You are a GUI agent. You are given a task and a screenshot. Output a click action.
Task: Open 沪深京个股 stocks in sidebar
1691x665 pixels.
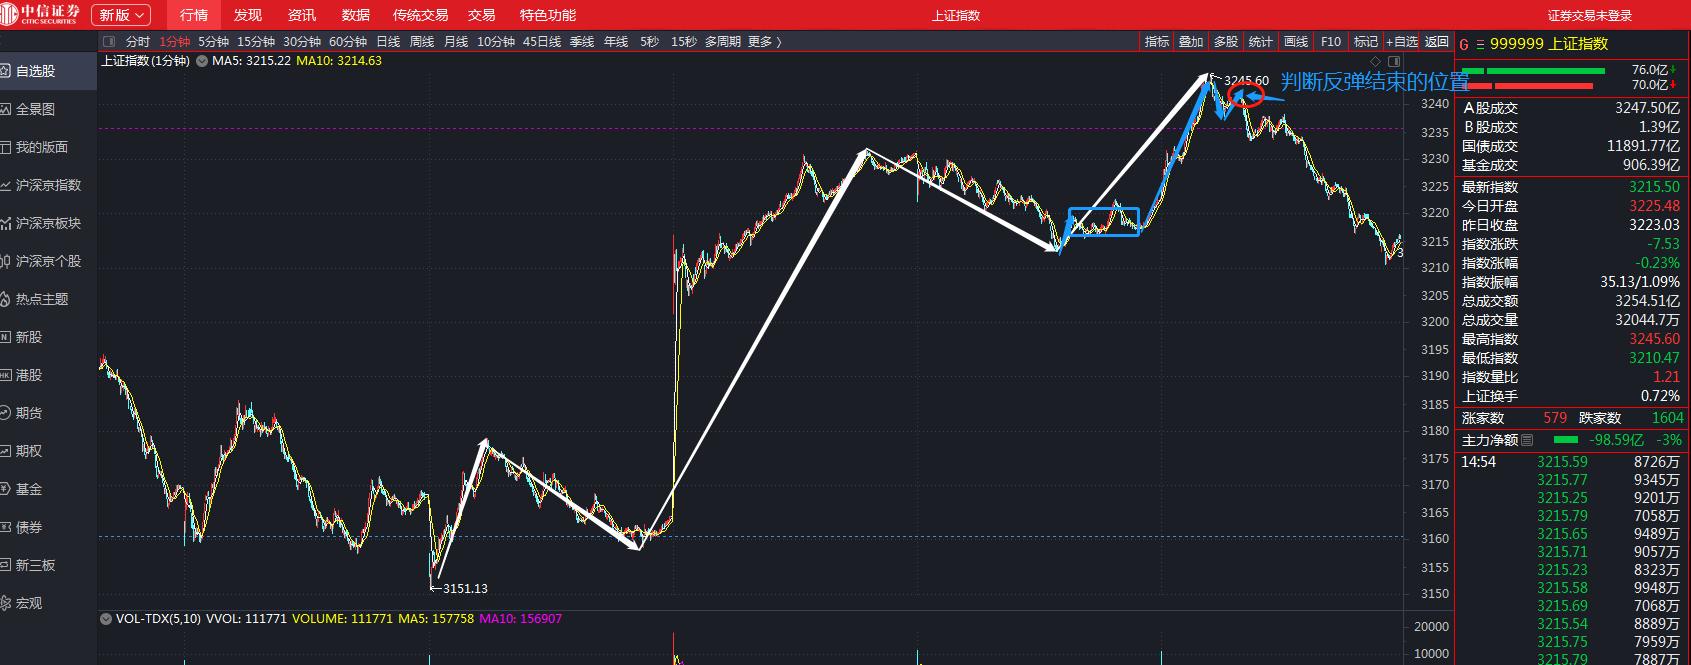(48, 261)
